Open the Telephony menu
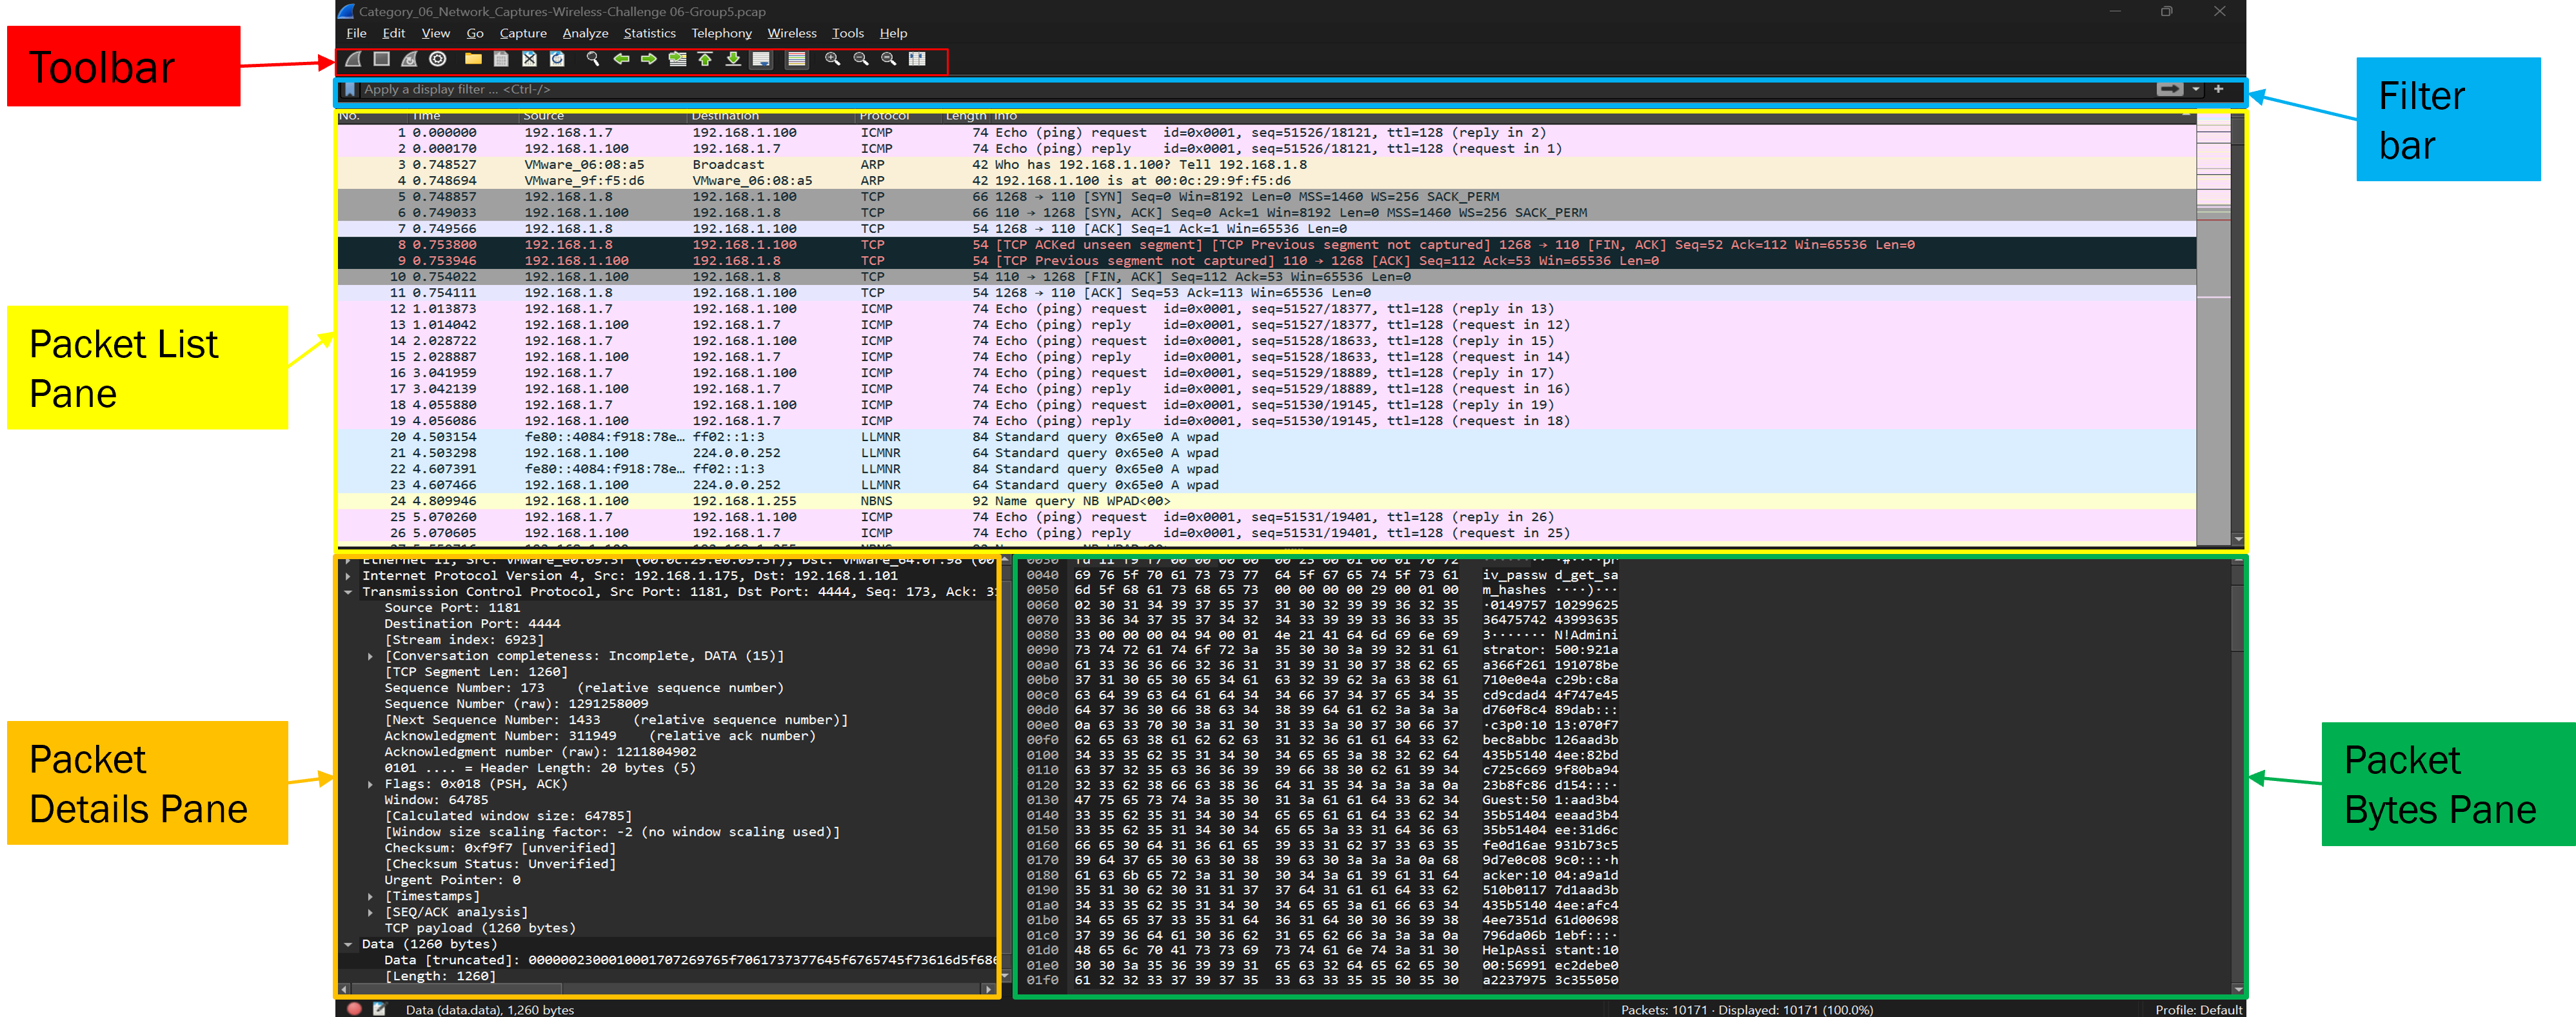Screen dimensions: 2576x1017 tap(721, 34)
